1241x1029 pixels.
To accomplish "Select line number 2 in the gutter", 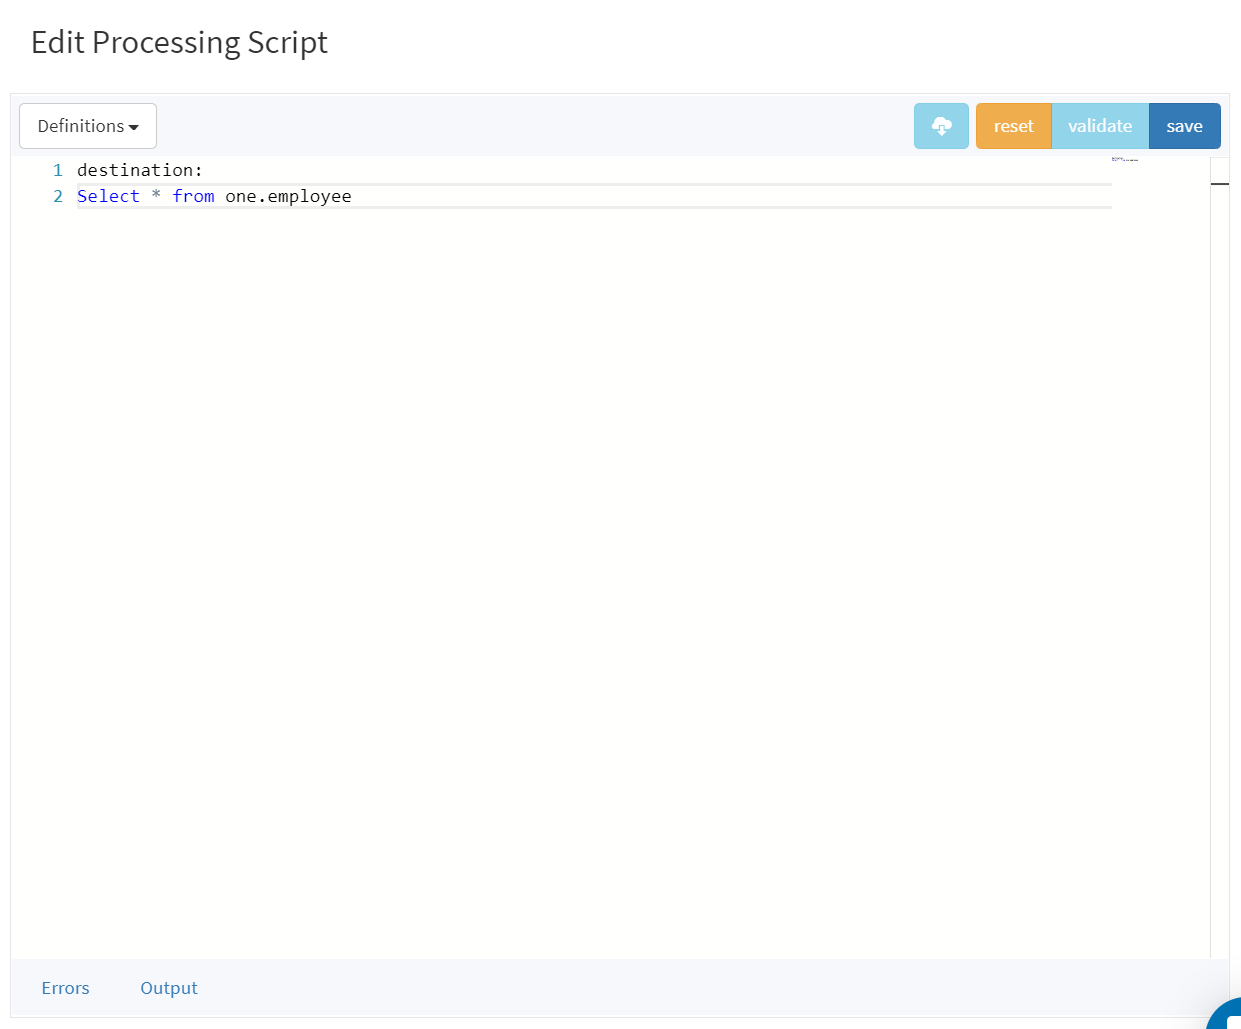I will click(x=58, y=196).
